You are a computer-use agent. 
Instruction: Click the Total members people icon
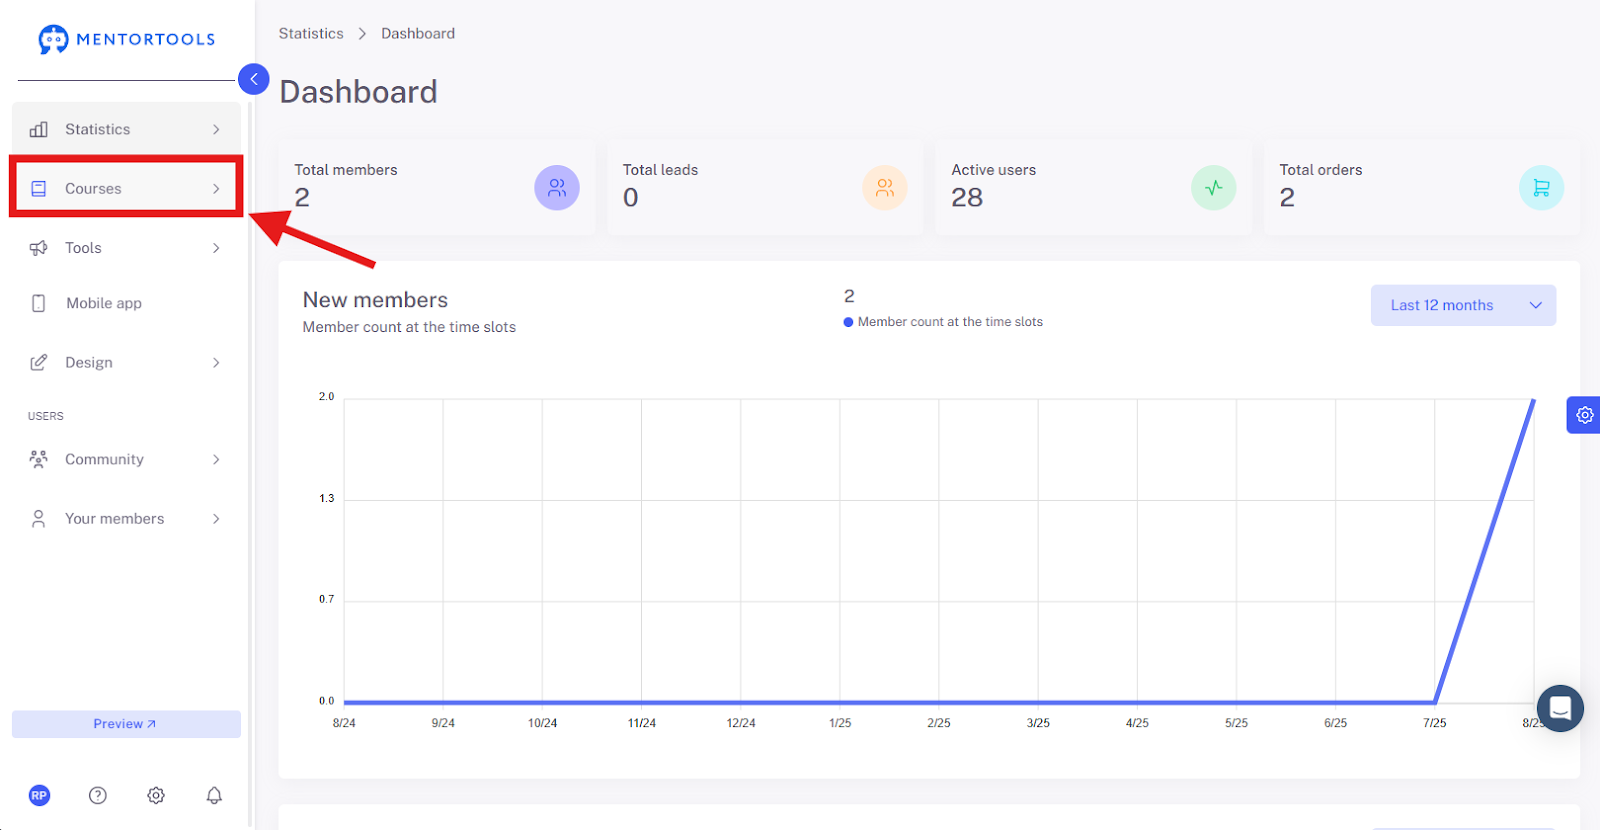557,188
